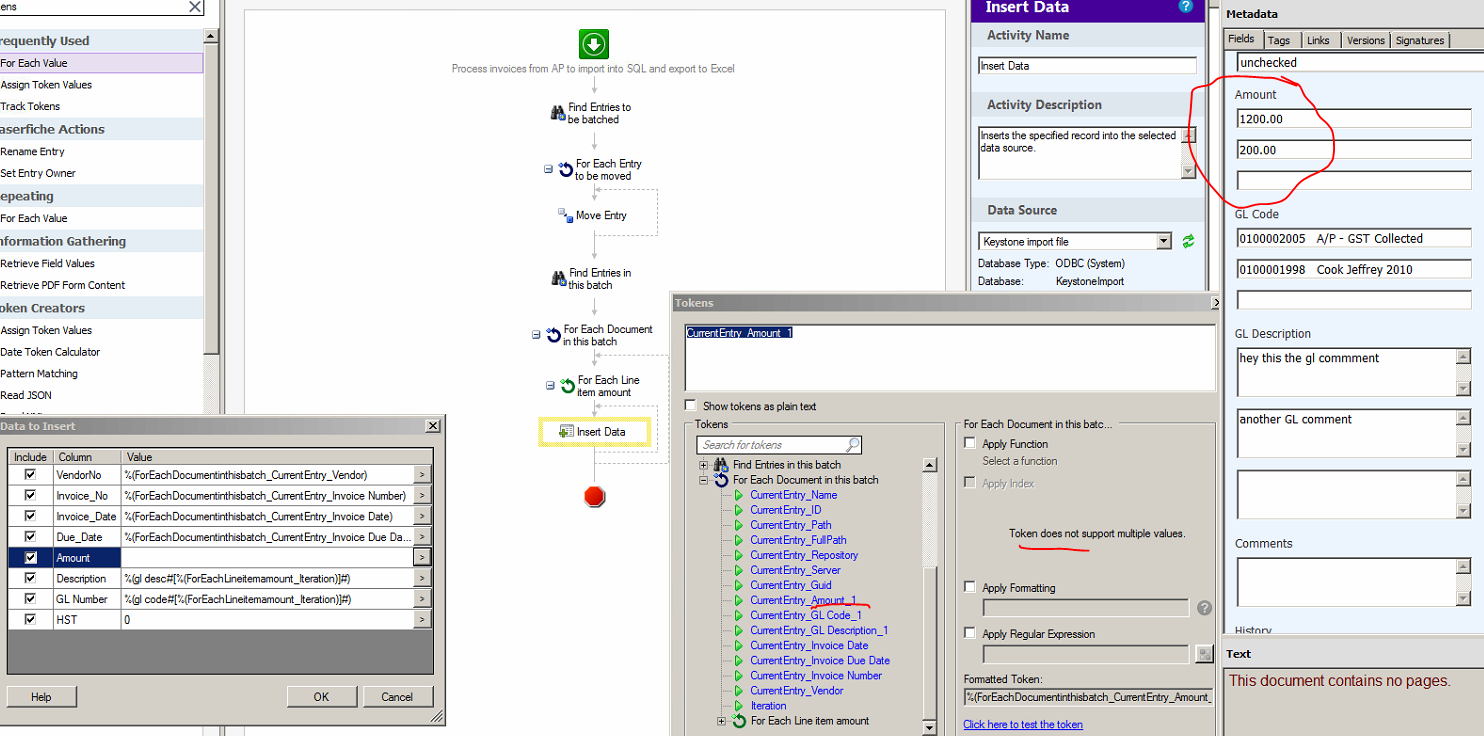Screen dimensions: 1484x736
Task: Click down arrow of Activity Description scrollbar
Action: coord(1188,171)
